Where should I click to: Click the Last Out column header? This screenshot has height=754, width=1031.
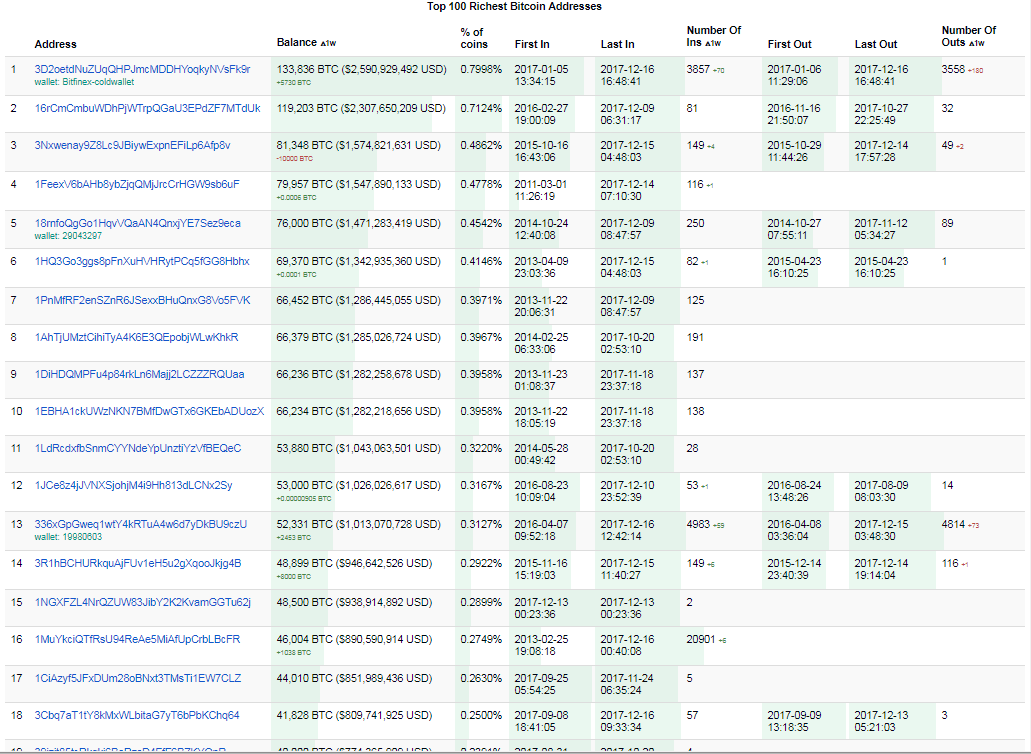pyautogui.click(x=876, y=44)
